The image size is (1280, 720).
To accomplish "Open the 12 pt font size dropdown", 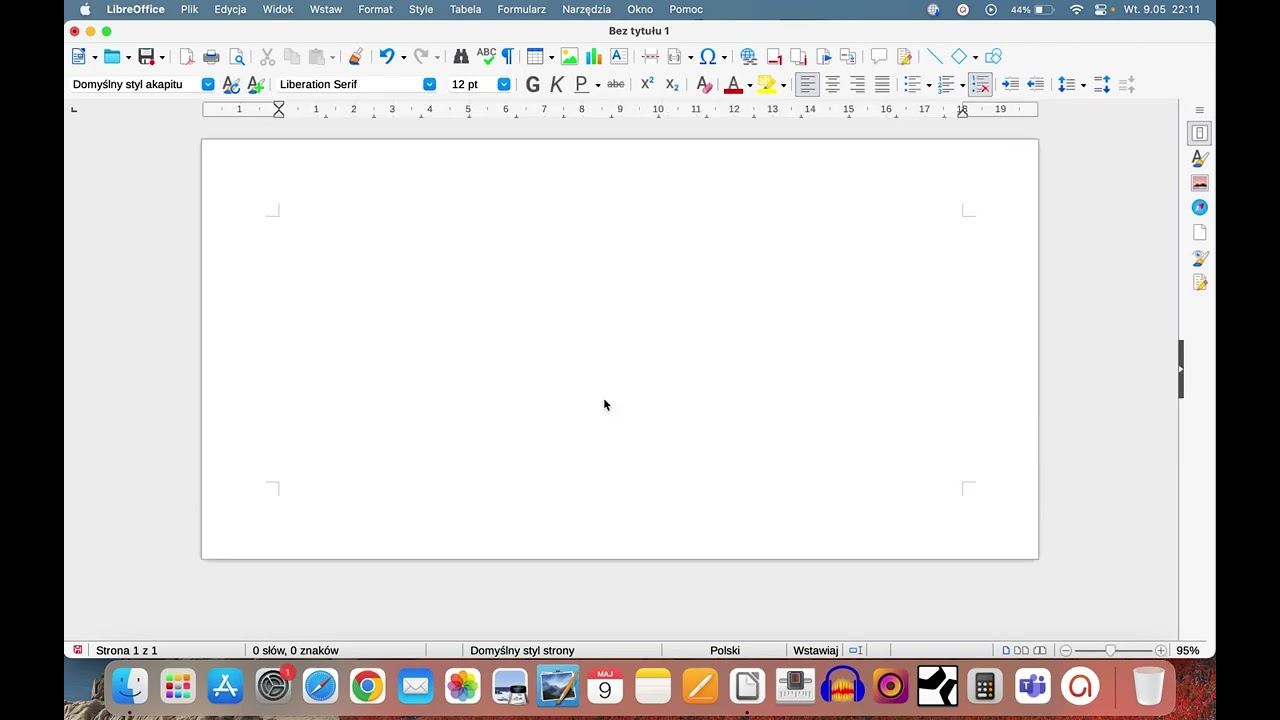I will [x=504, y=84].
